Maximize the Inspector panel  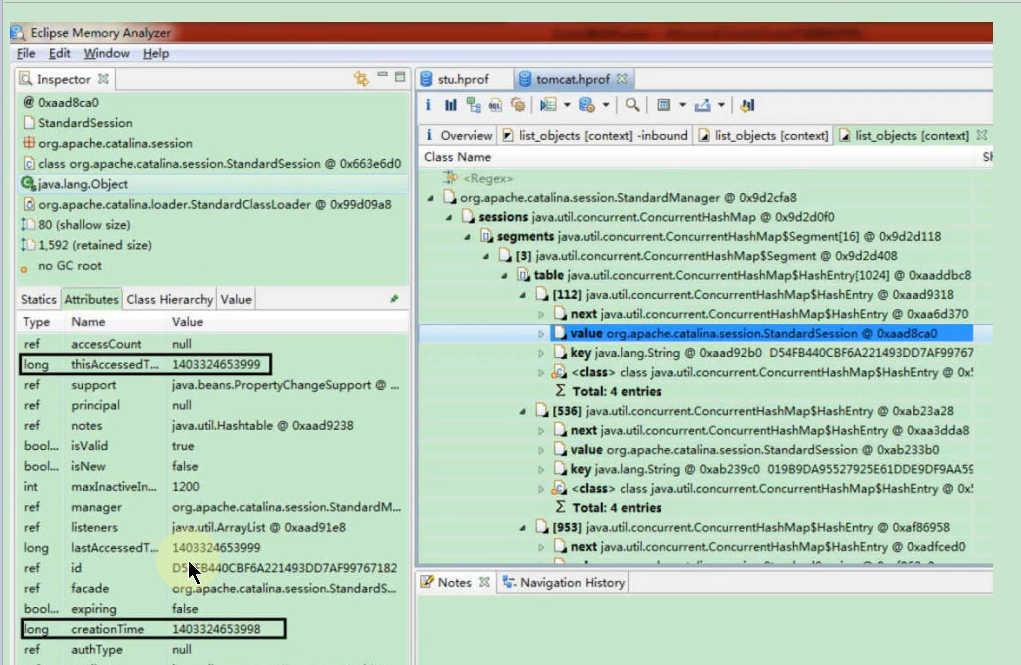click(400, 76)
